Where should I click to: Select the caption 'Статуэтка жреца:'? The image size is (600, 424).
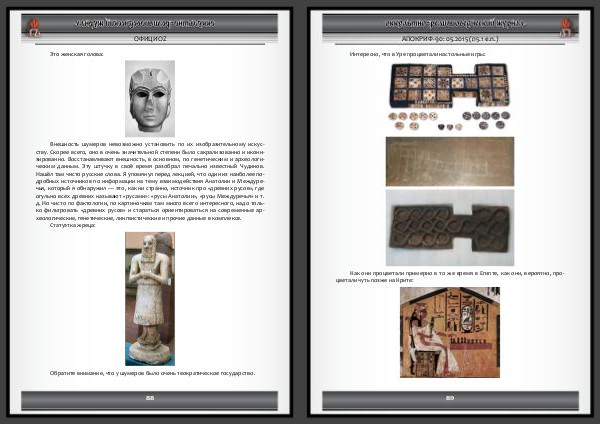click(73, 225)
